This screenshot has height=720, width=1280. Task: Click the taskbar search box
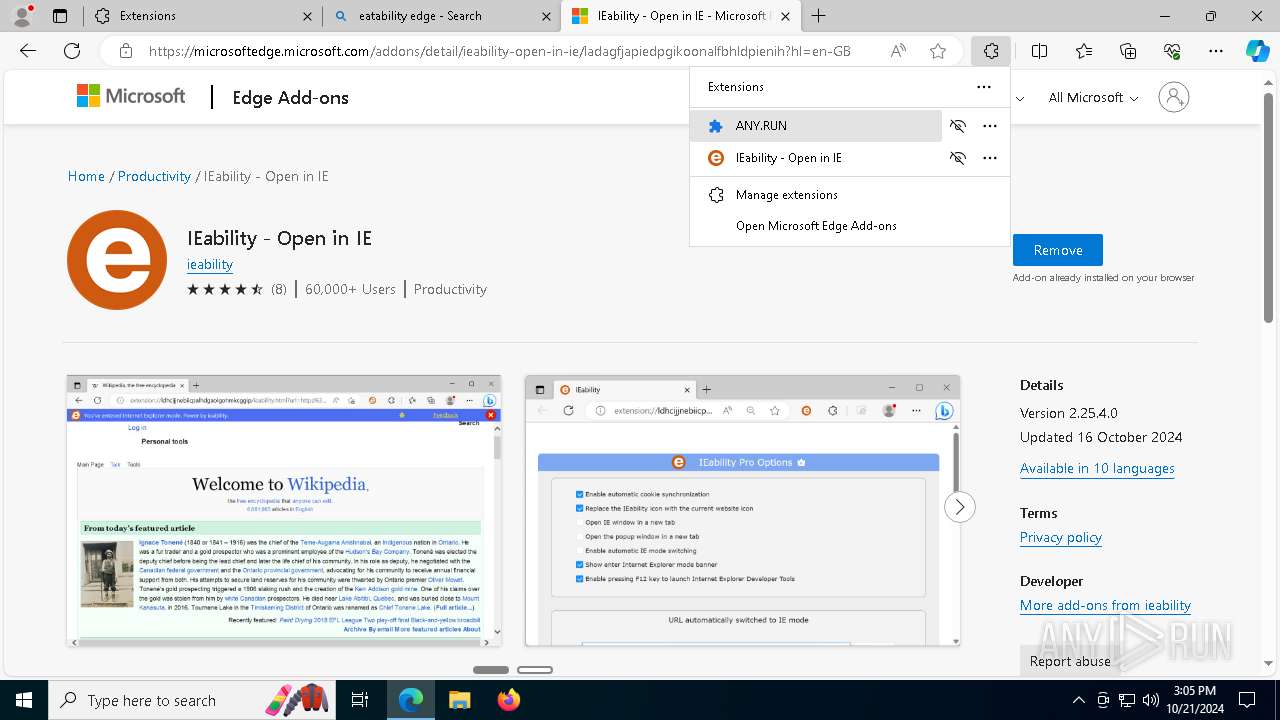pos(191,700)
